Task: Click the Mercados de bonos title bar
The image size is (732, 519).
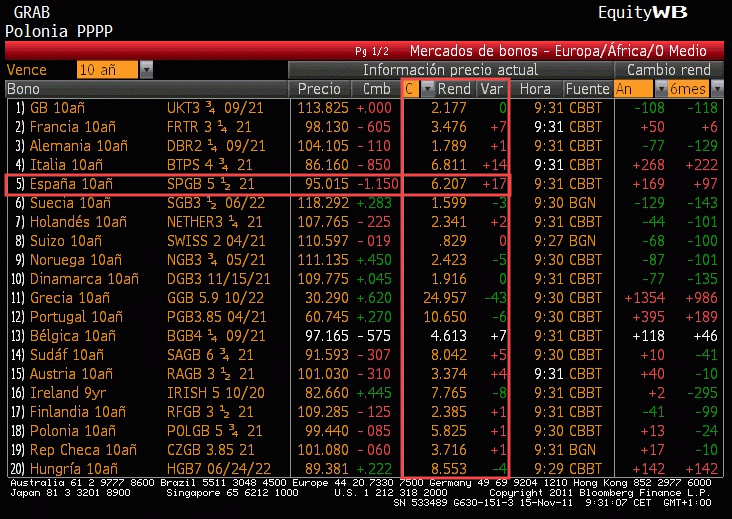Action: [x=557, y=50]
